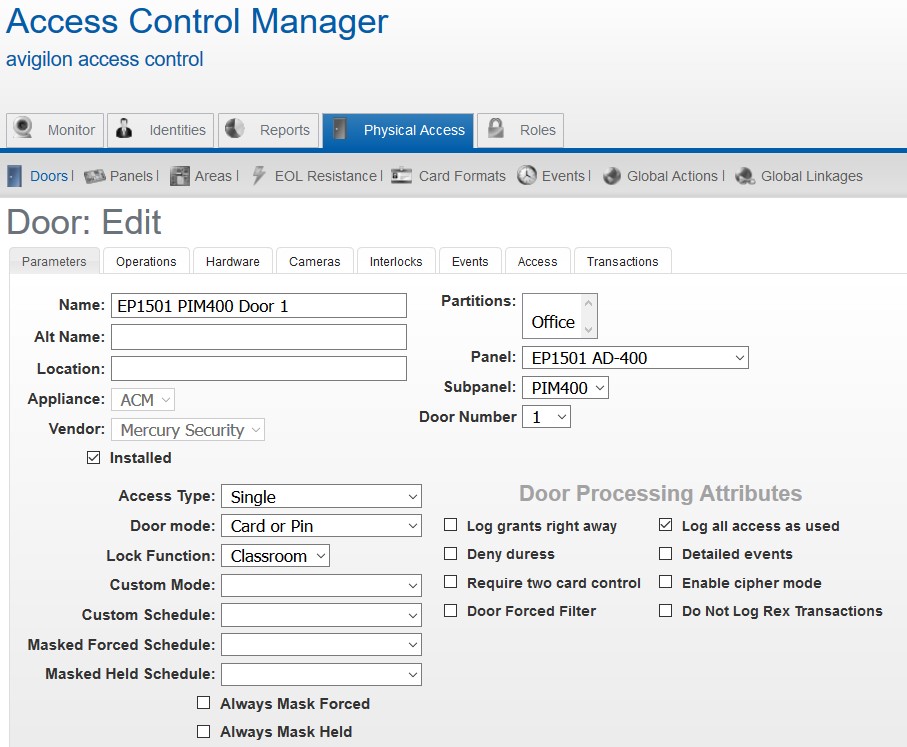Switch to the Hardware tab
Screen dimensions: 907x747
[x=232, y=260]
